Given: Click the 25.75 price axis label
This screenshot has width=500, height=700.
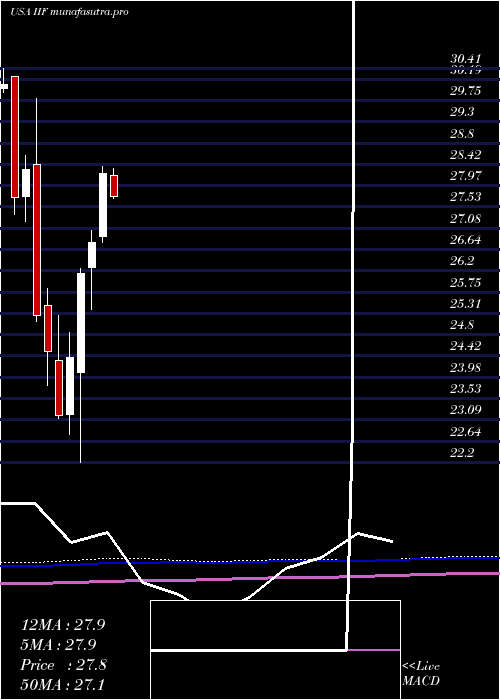Looking at the screenshot, I should 466,283.
